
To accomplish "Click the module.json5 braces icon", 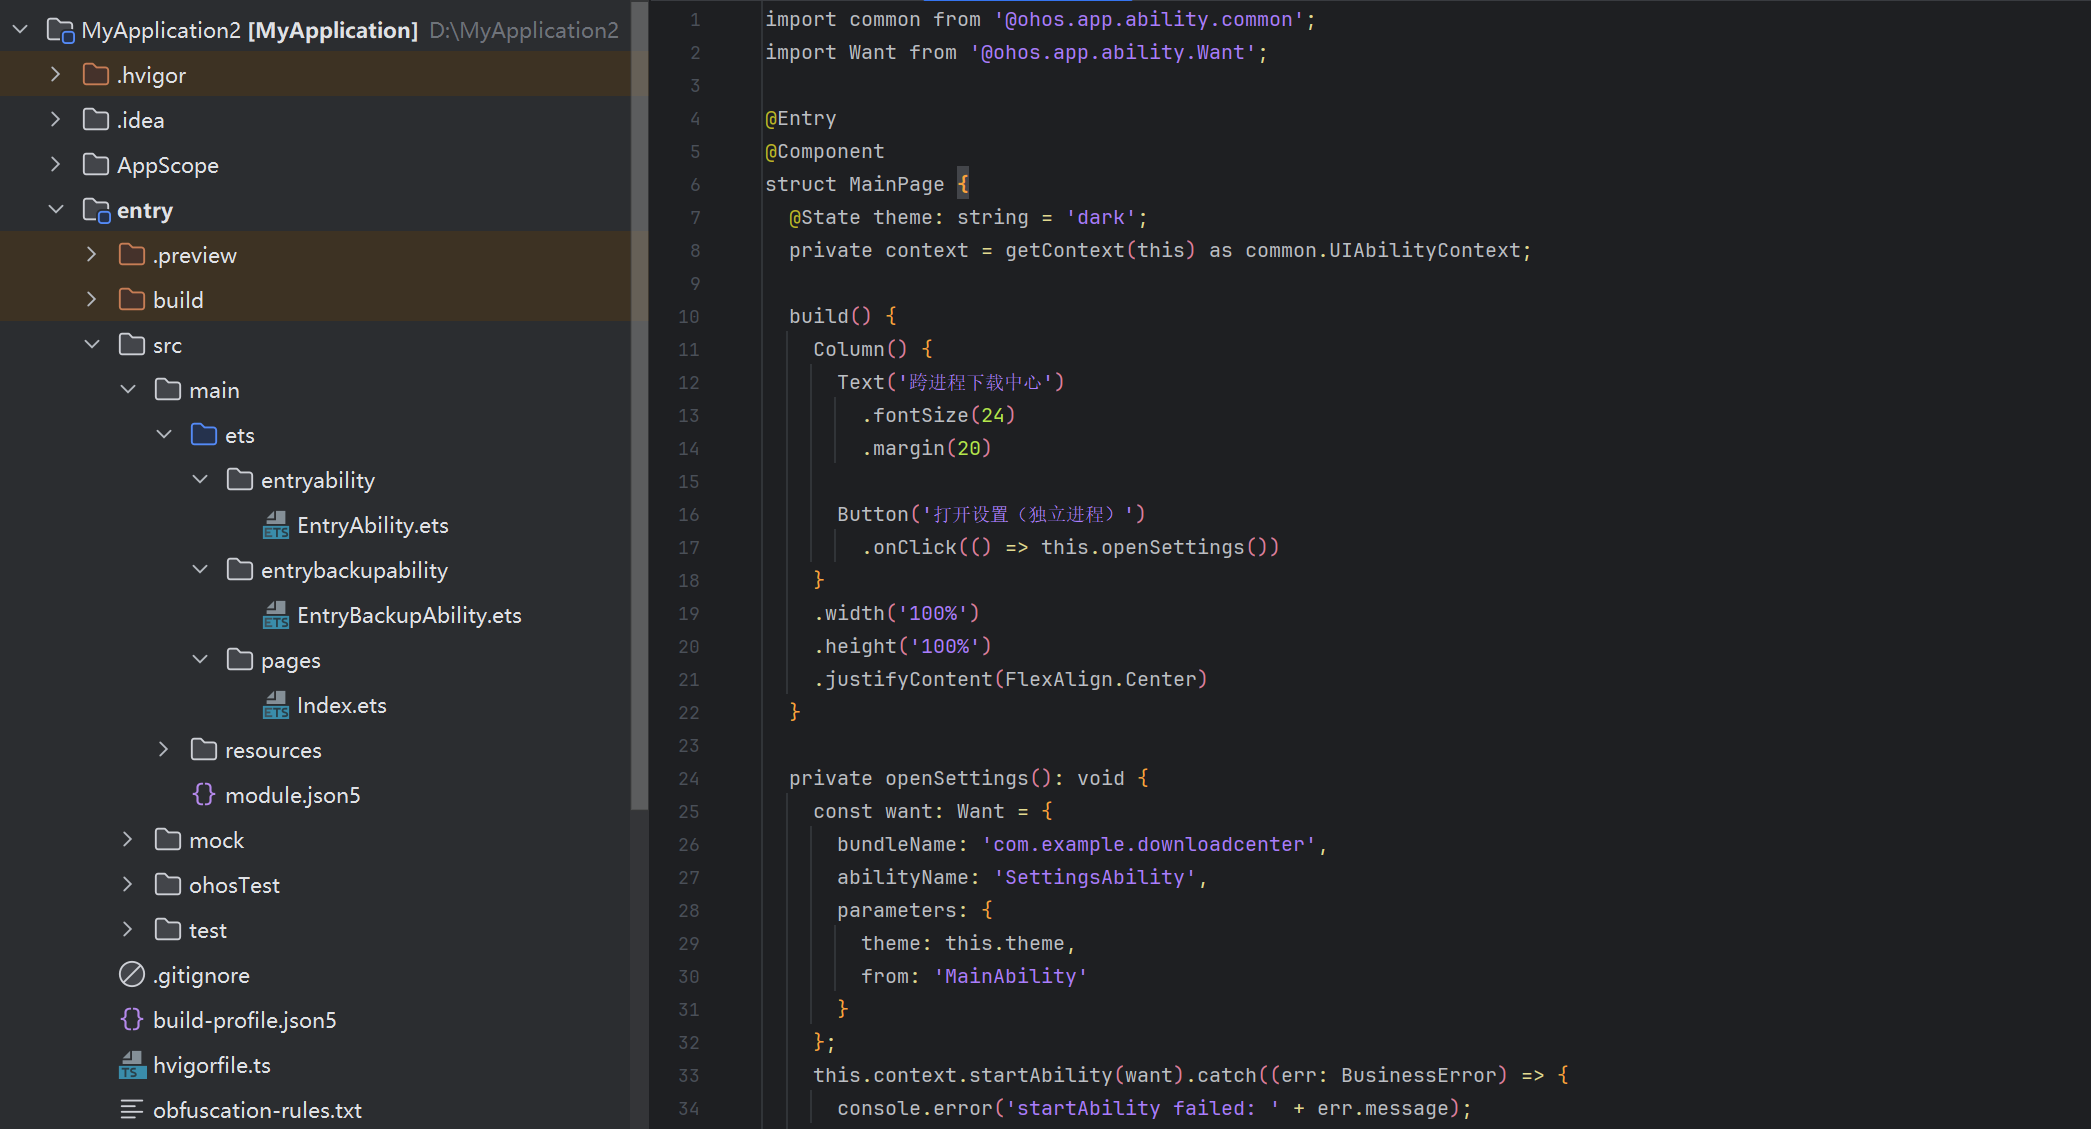I will 204,795.
